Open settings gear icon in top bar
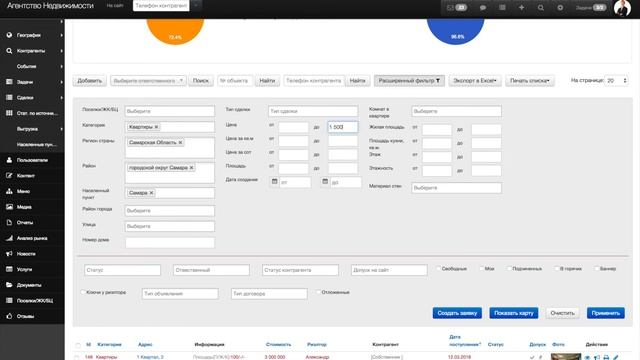640x360 pixels. coord(560,7)
